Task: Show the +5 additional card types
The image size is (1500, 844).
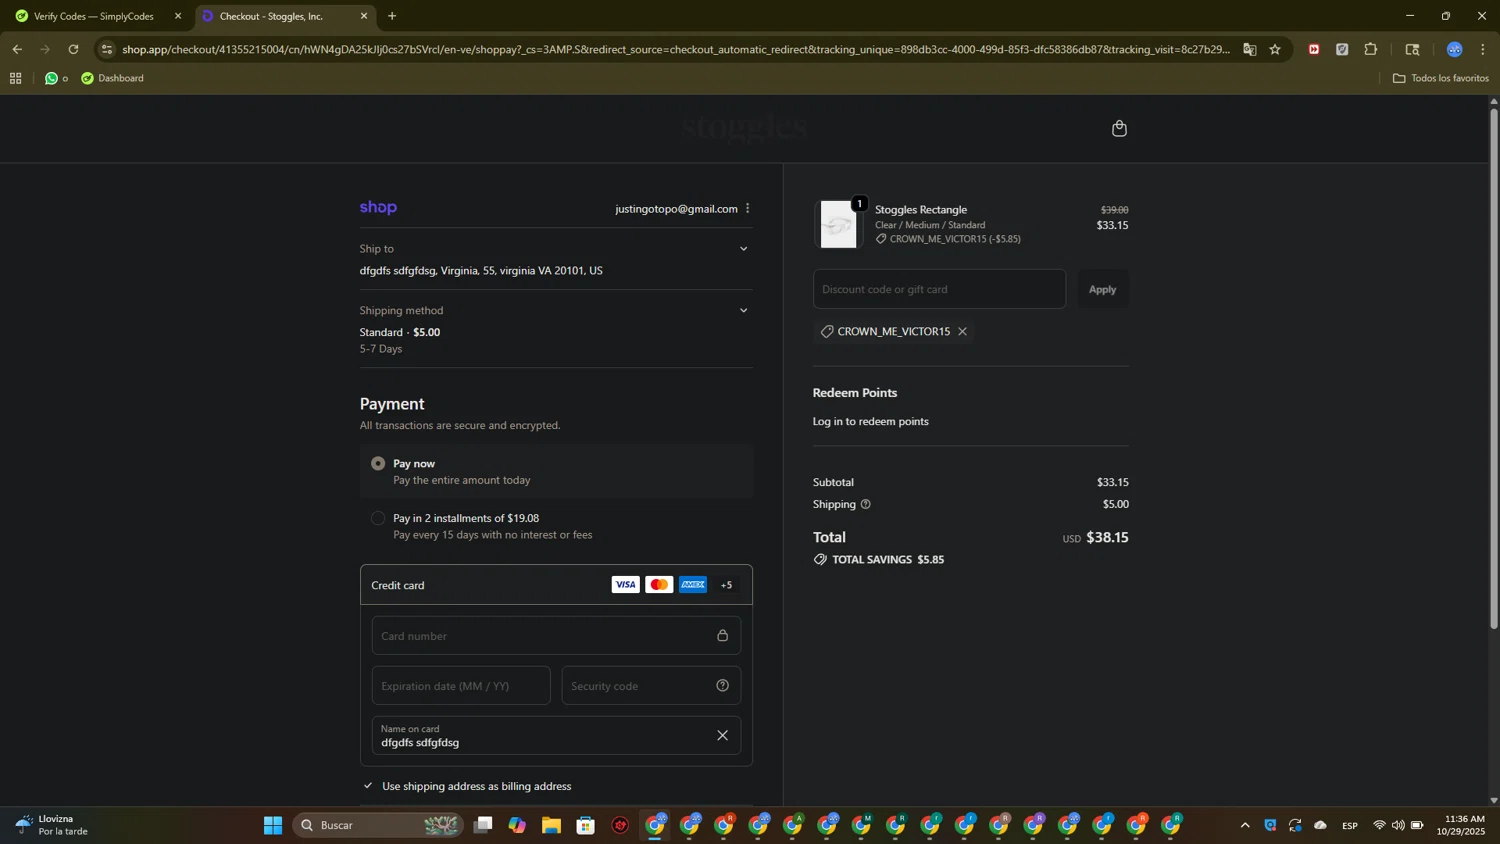Action: click(x=727, y=585)
